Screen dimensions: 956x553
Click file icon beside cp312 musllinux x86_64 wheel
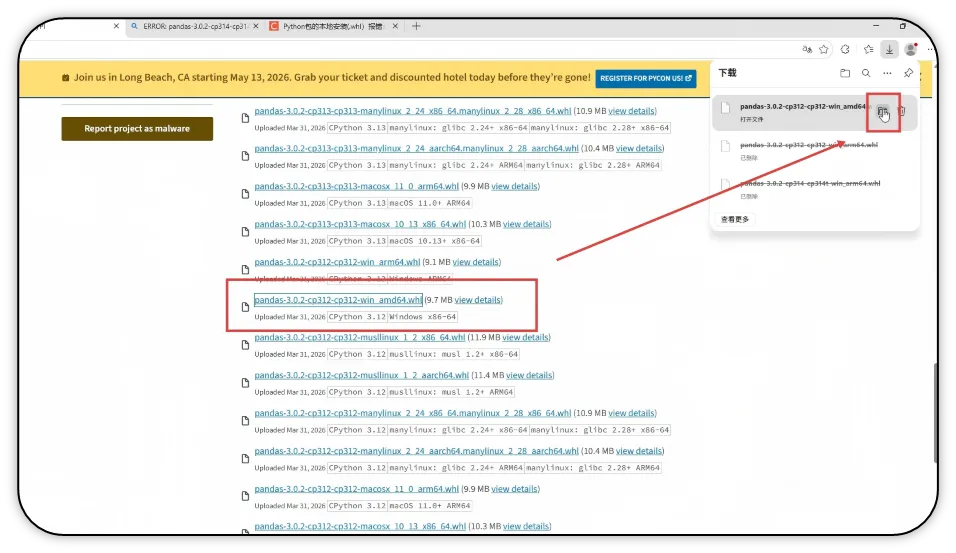245,345
